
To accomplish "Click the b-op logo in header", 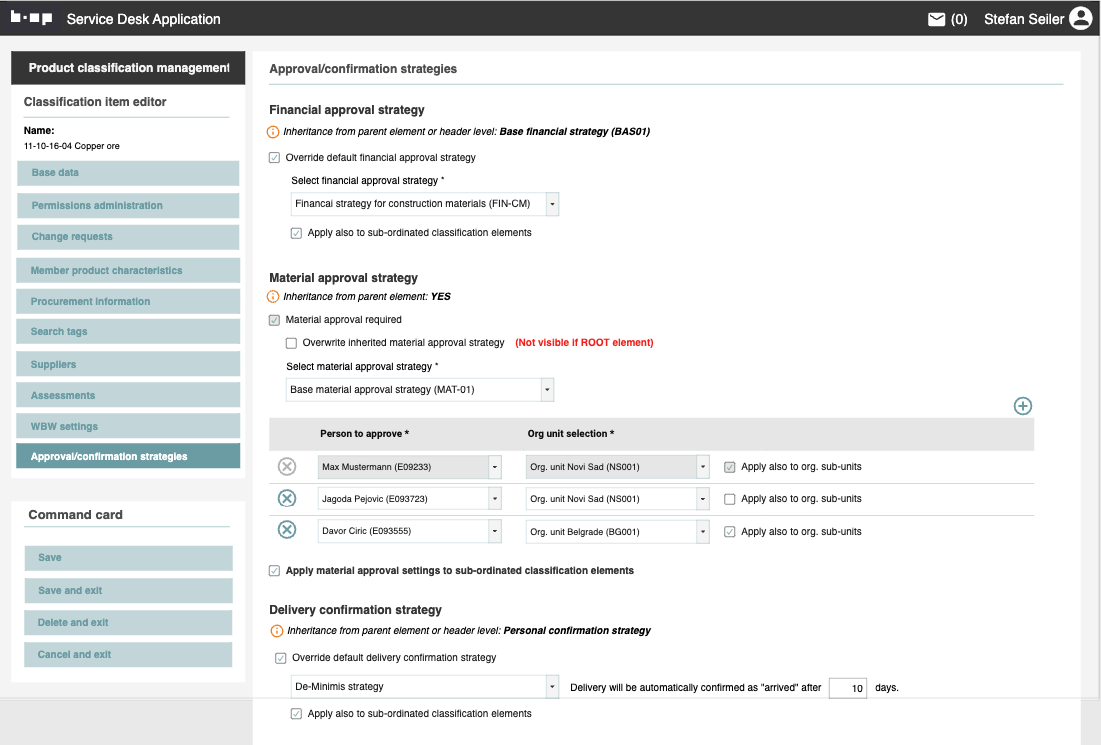I will click(x=31, y=18).
